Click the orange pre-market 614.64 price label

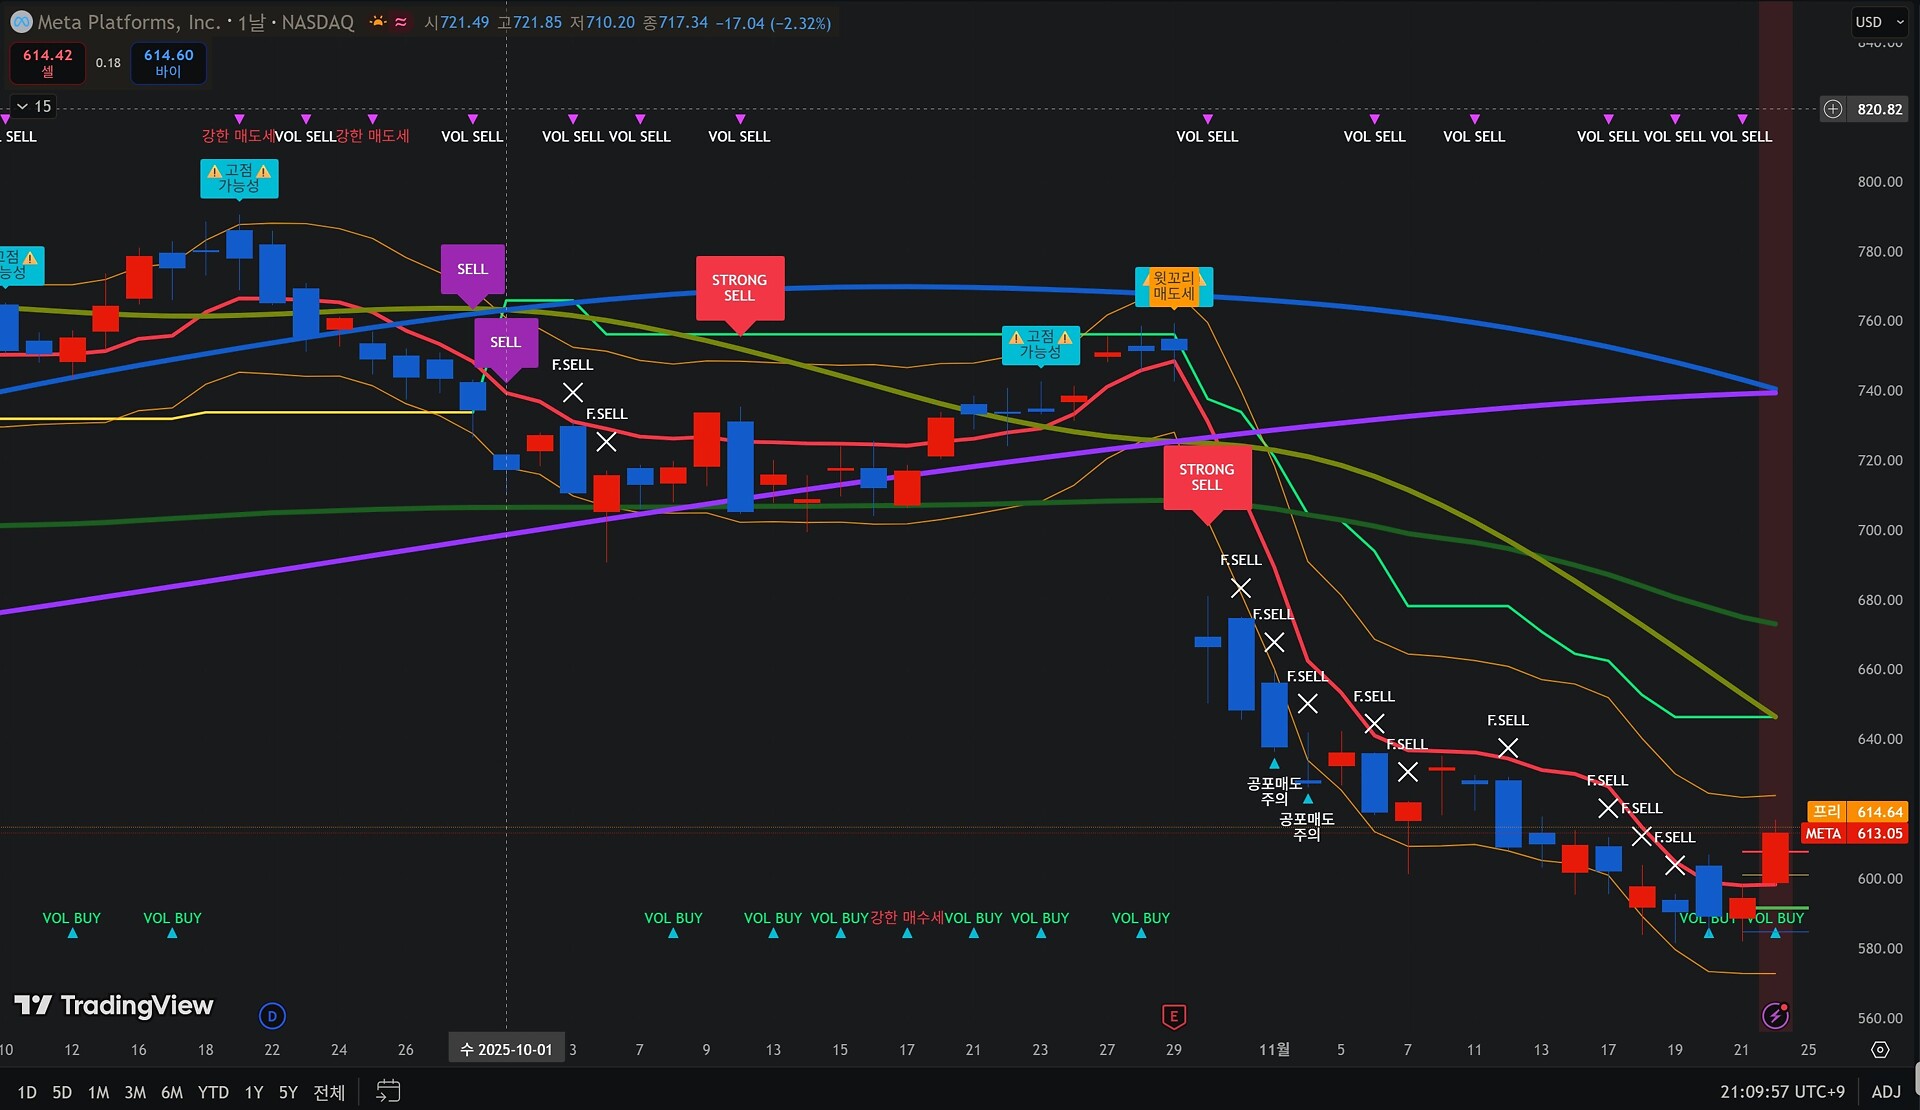[1879, 812]
